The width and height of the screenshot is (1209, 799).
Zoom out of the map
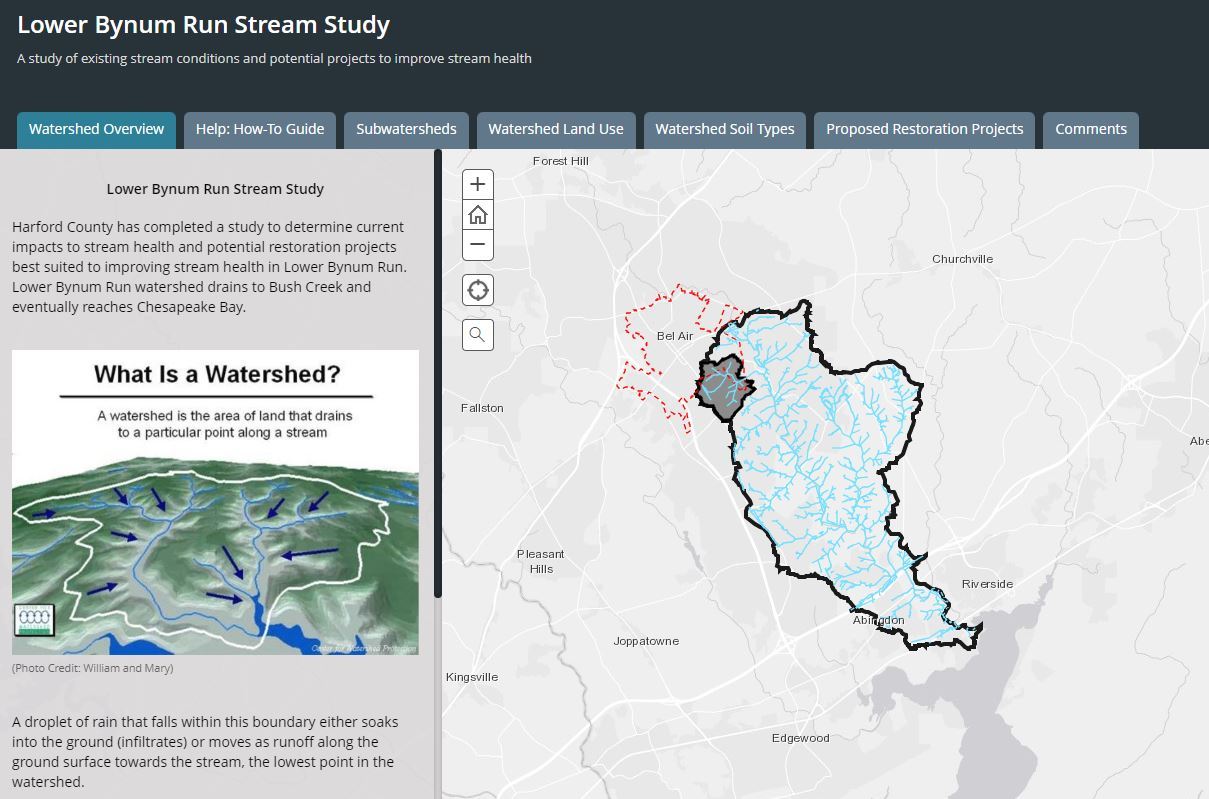[x=477, y=244]
